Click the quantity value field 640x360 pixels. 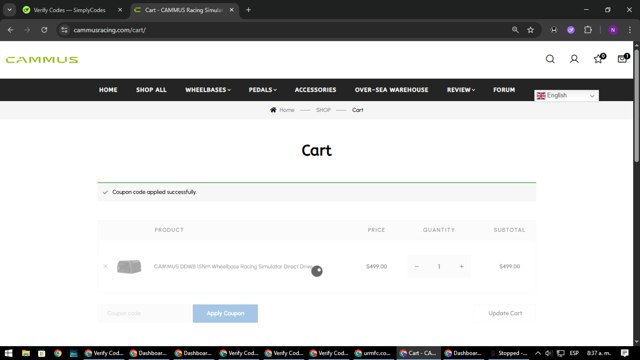click(439, 267)
